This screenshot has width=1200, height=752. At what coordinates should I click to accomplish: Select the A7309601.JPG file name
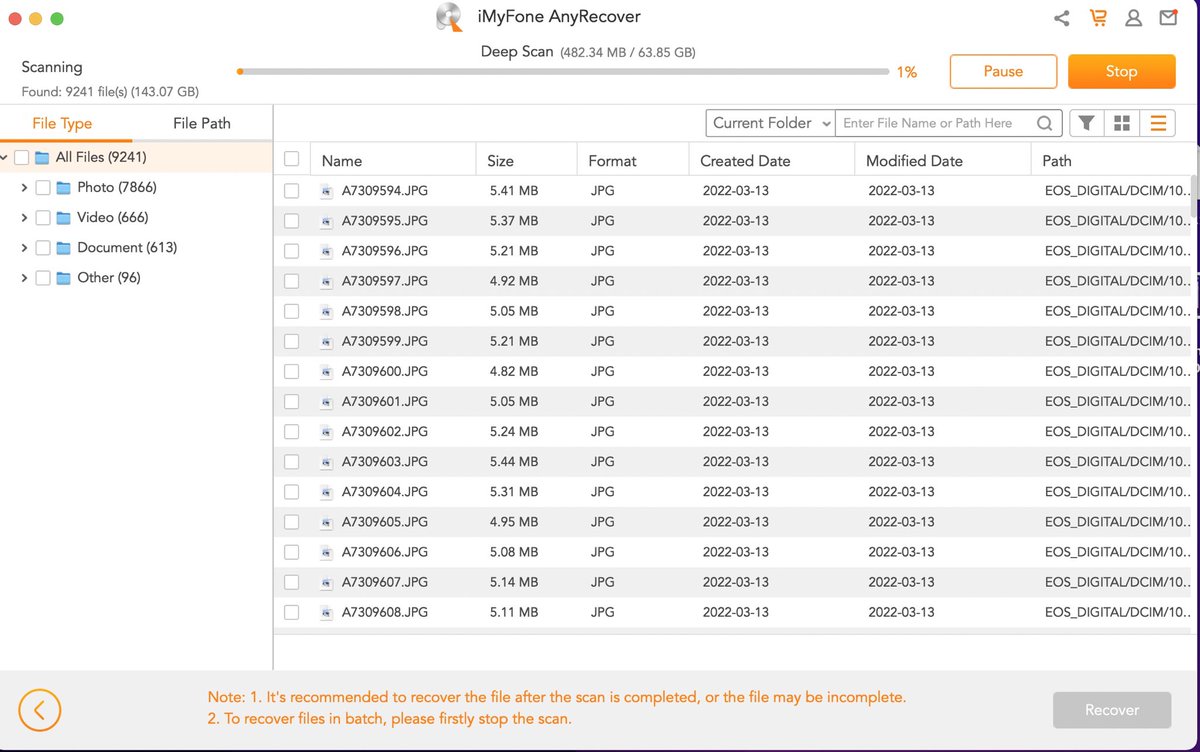coord(385,401)
